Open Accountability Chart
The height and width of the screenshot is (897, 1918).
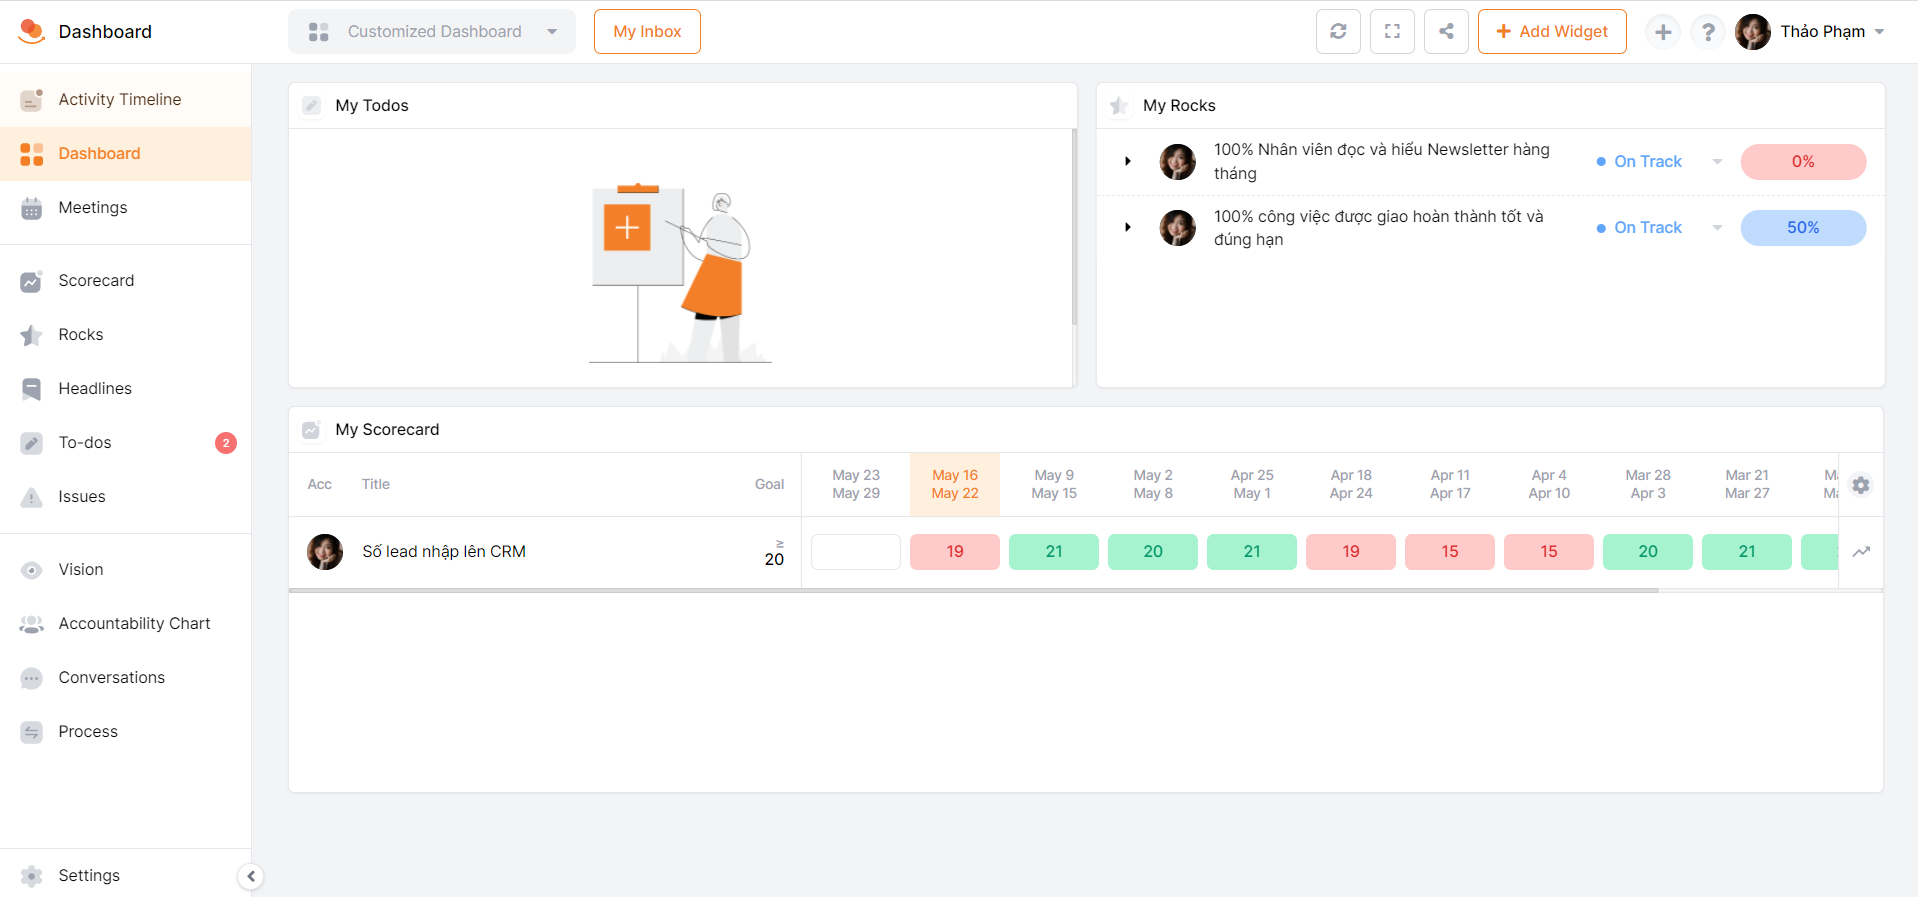pos(126,624)
